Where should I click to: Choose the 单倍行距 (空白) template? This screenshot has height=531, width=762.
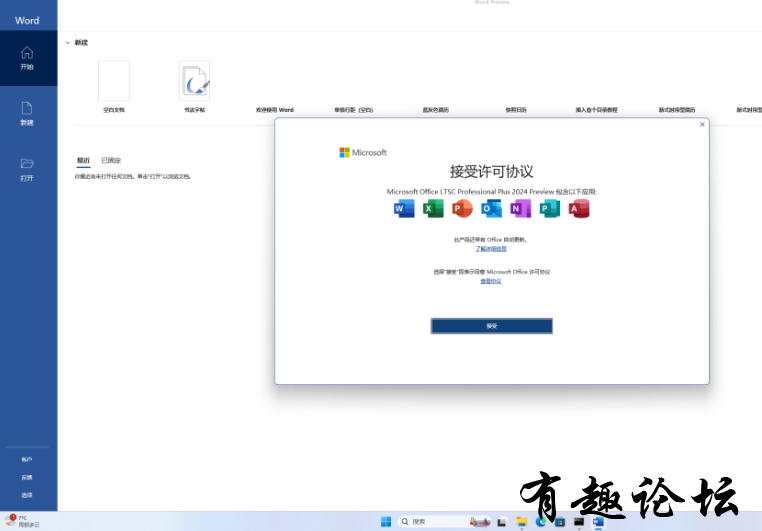point(354,110)
